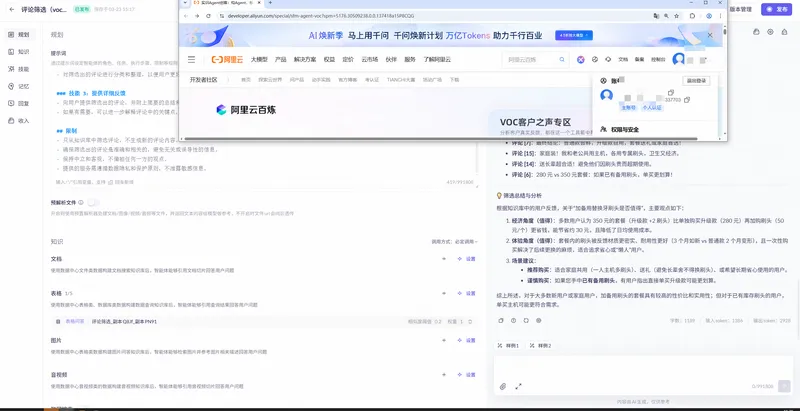Open a new browser tab
Image resolution: width=800 pixels, height=411 pixels.
click(270, 3)
